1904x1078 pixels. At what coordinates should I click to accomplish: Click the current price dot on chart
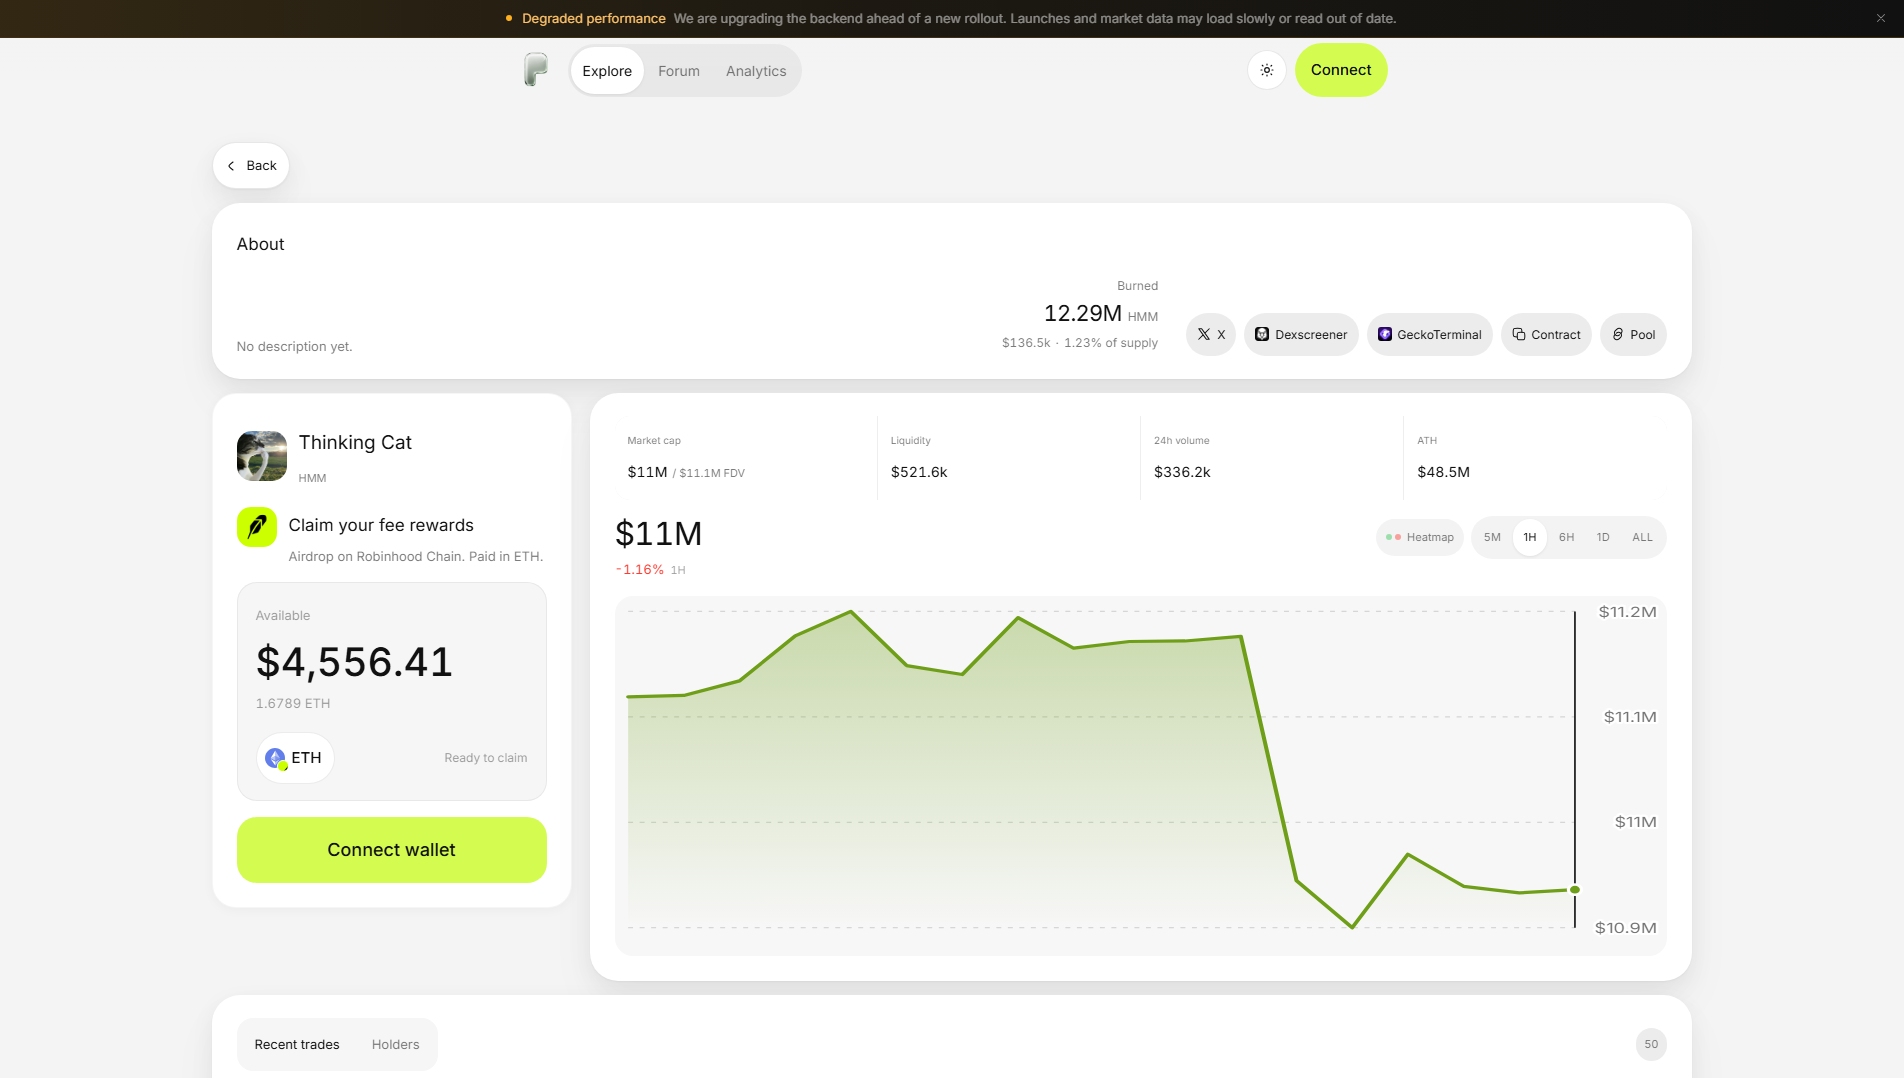[x=1575, y=889]
